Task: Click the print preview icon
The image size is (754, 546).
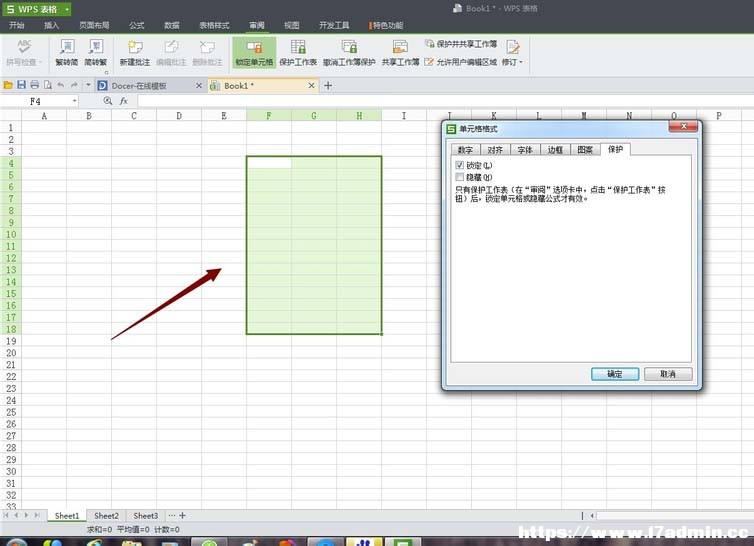Action: point(48,85)
